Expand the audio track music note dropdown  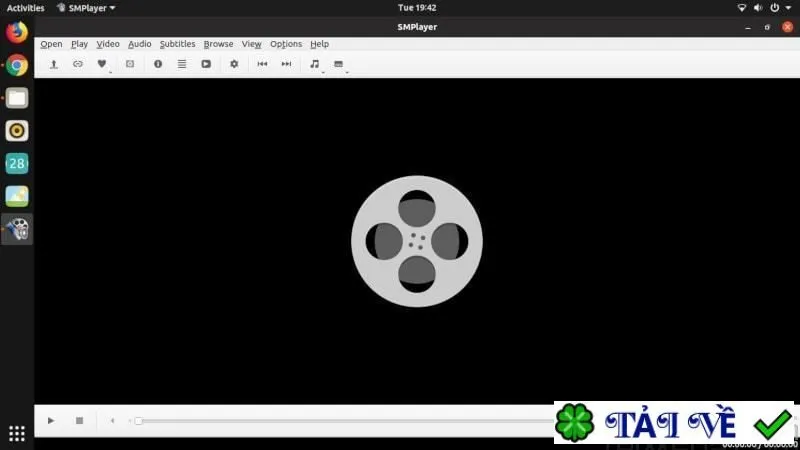tap(323, 72)
